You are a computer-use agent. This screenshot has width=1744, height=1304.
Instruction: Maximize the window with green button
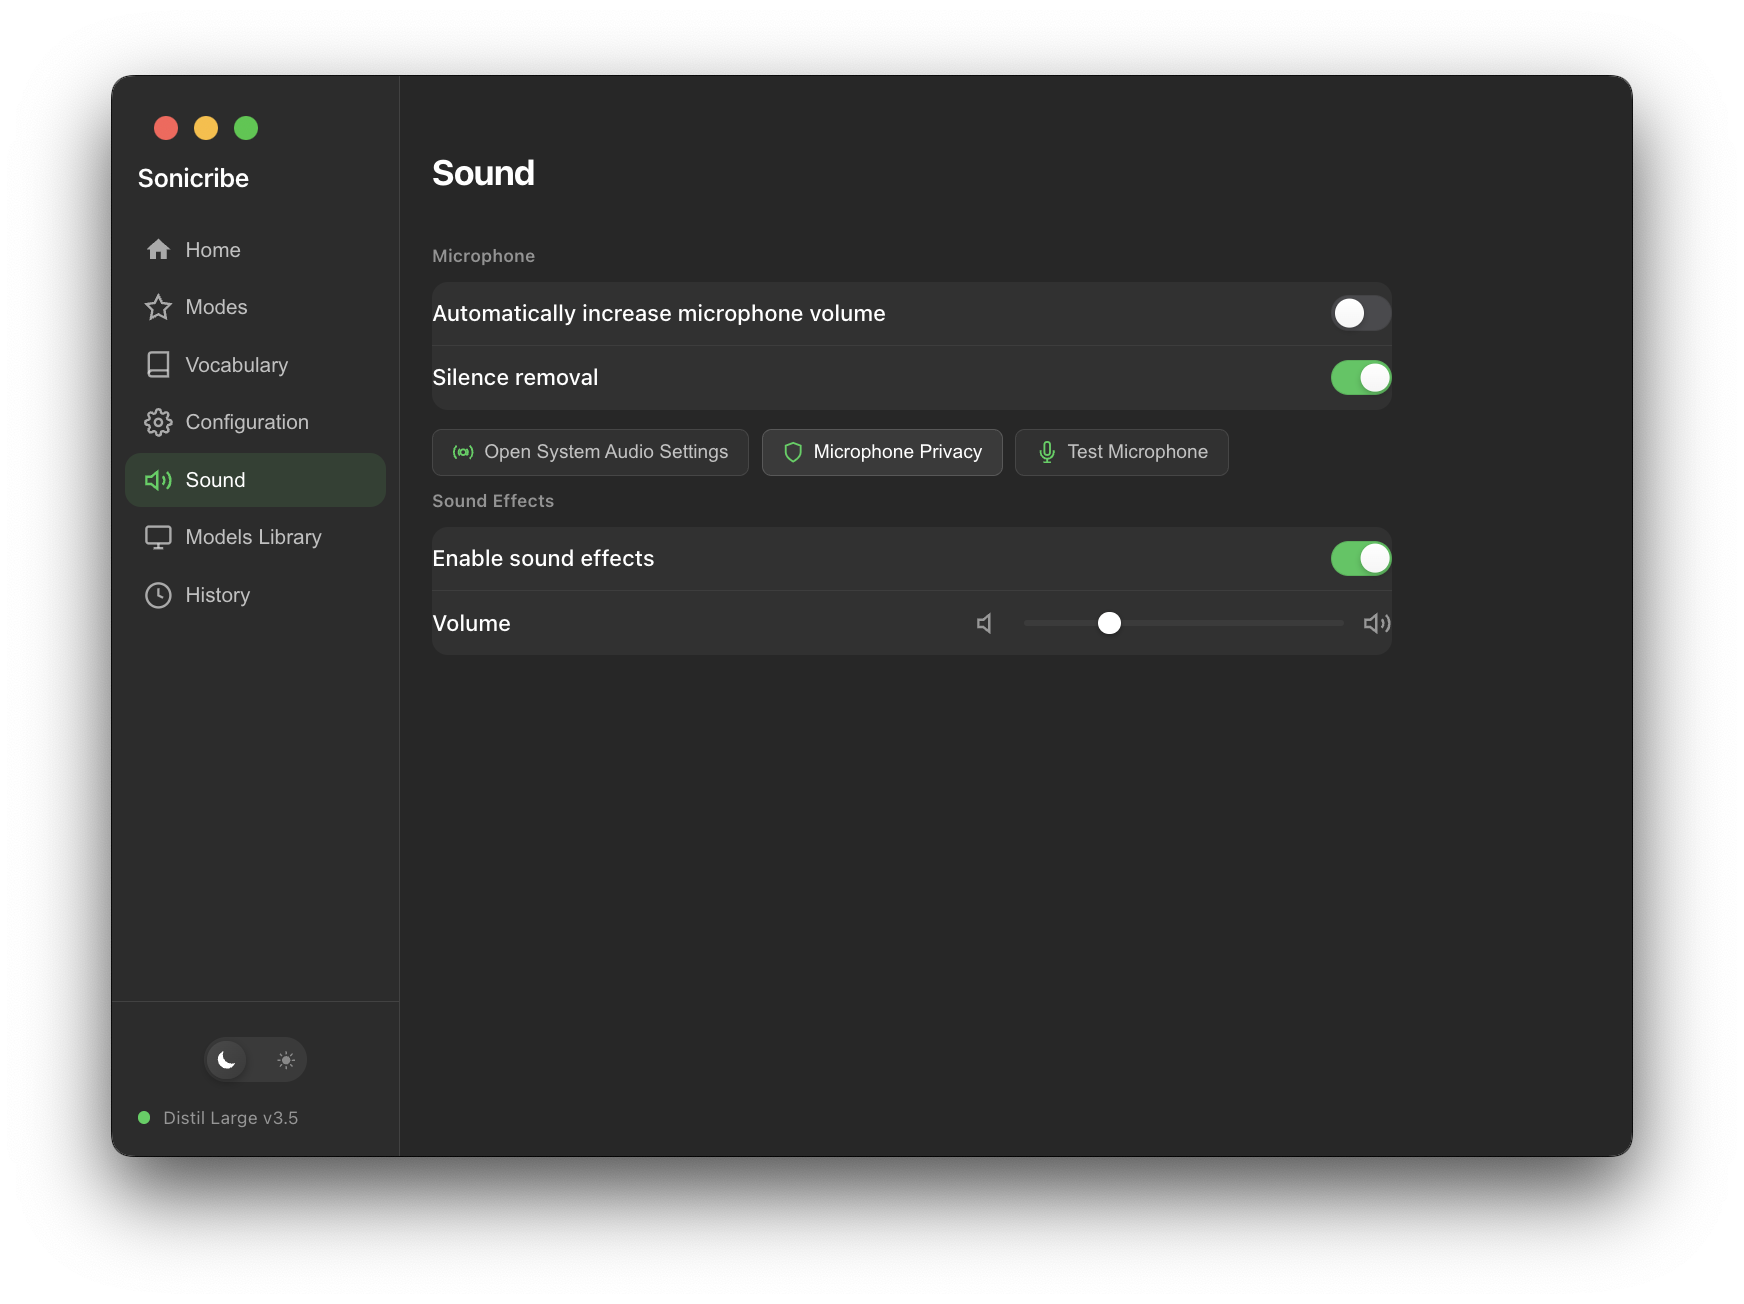246,128
